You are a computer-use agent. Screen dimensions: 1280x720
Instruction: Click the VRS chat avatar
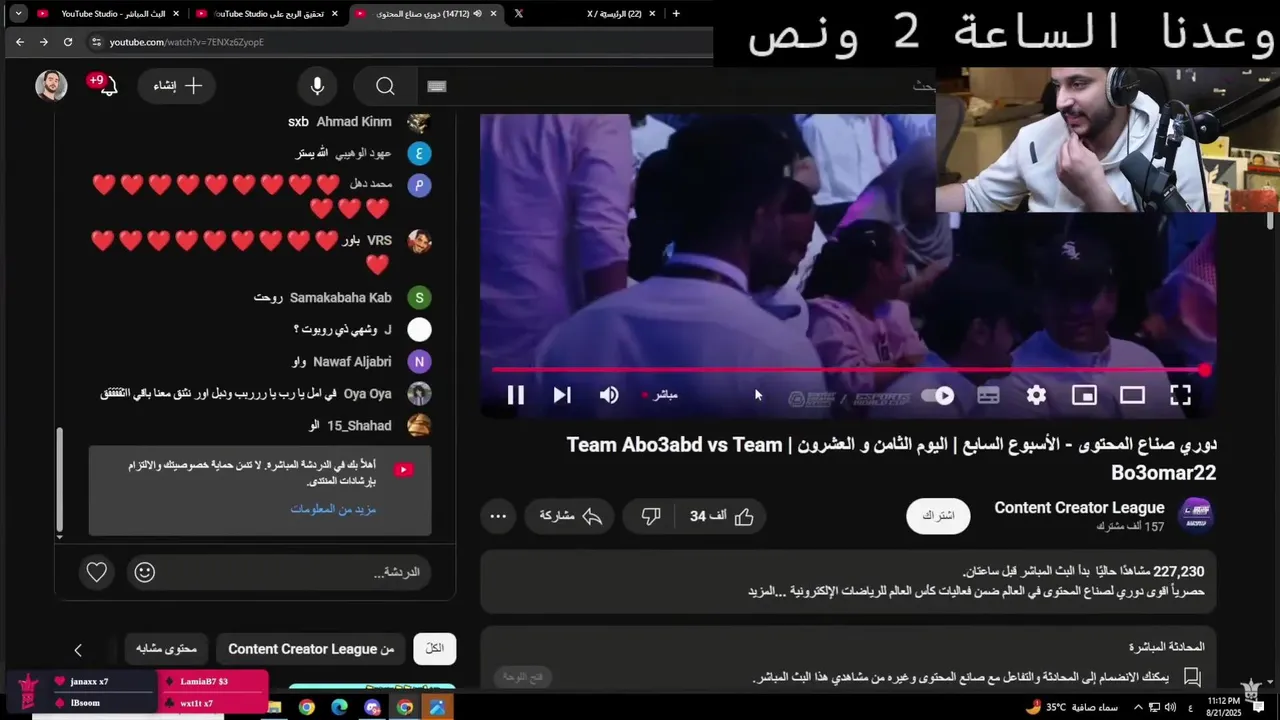[x=419, y=241]
